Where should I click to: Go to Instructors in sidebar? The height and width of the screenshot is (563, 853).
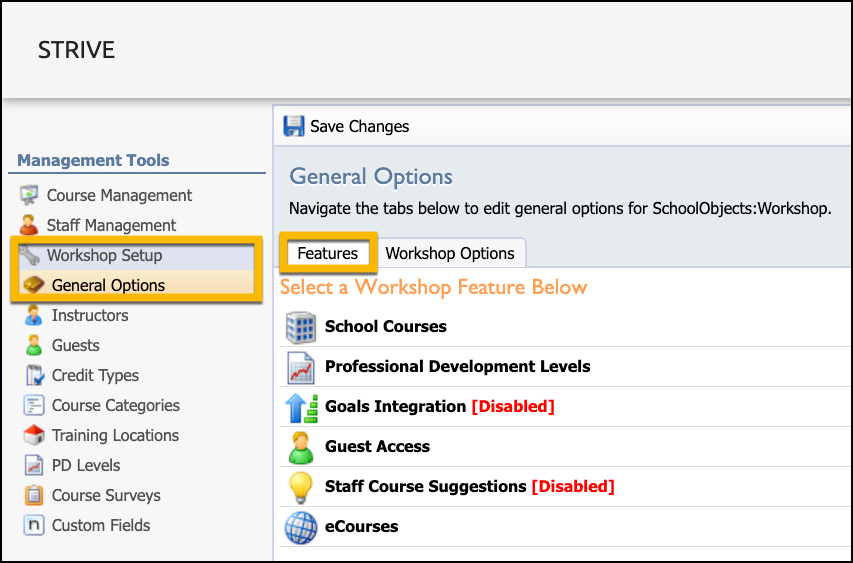pyautogui.click(x=90, y=315)
